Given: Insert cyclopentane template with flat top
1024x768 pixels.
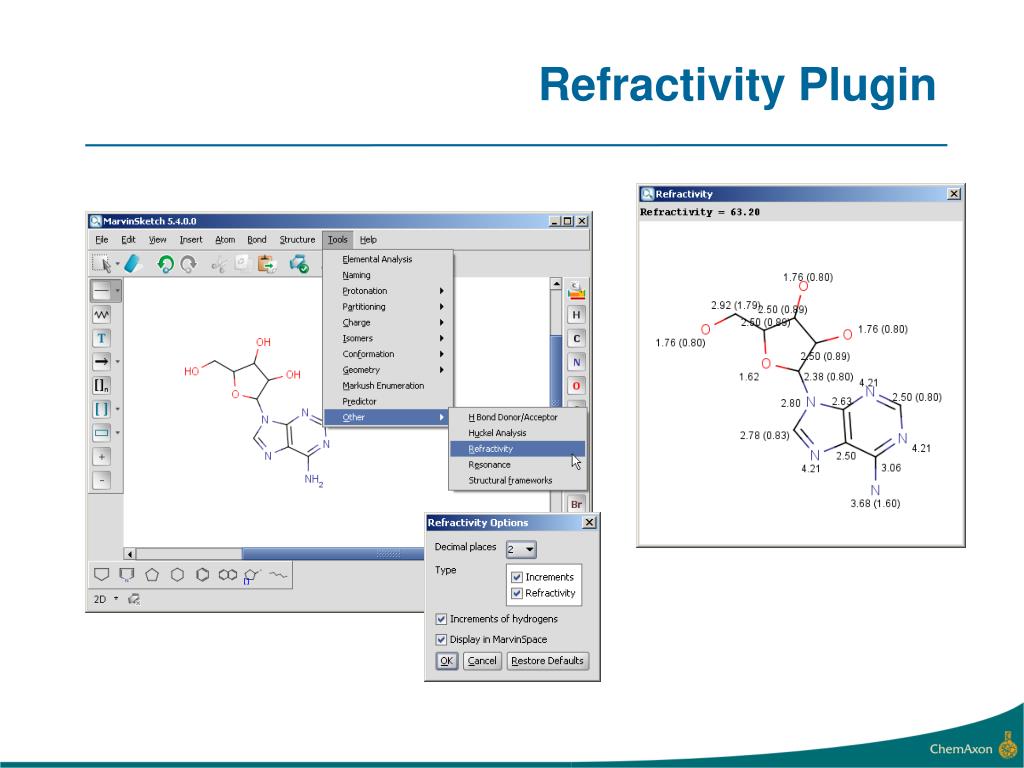Looking at the screenshot, I should tap(101, 575).
